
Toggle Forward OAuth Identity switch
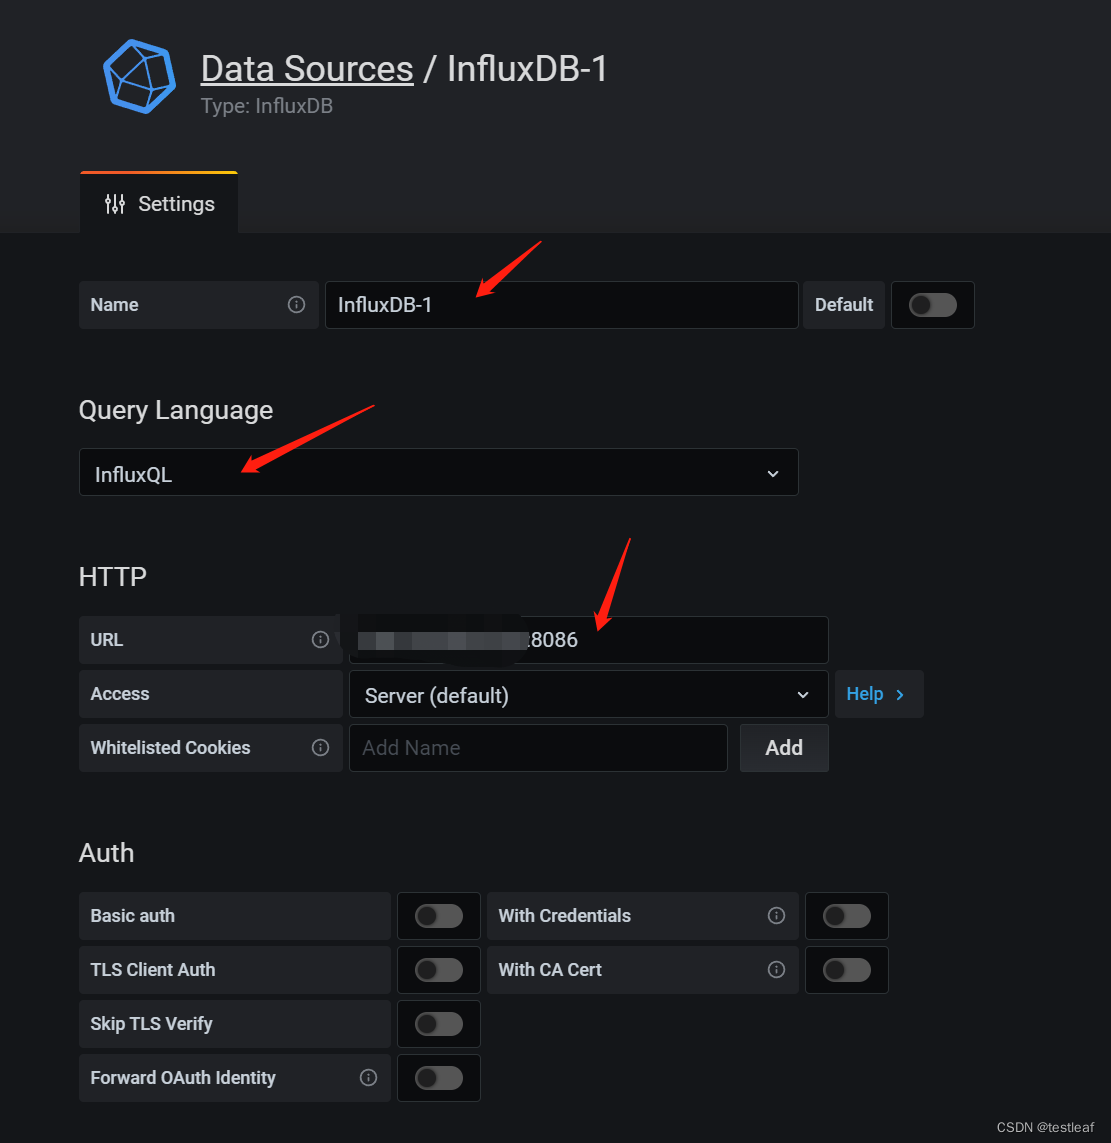(438, 1077)
